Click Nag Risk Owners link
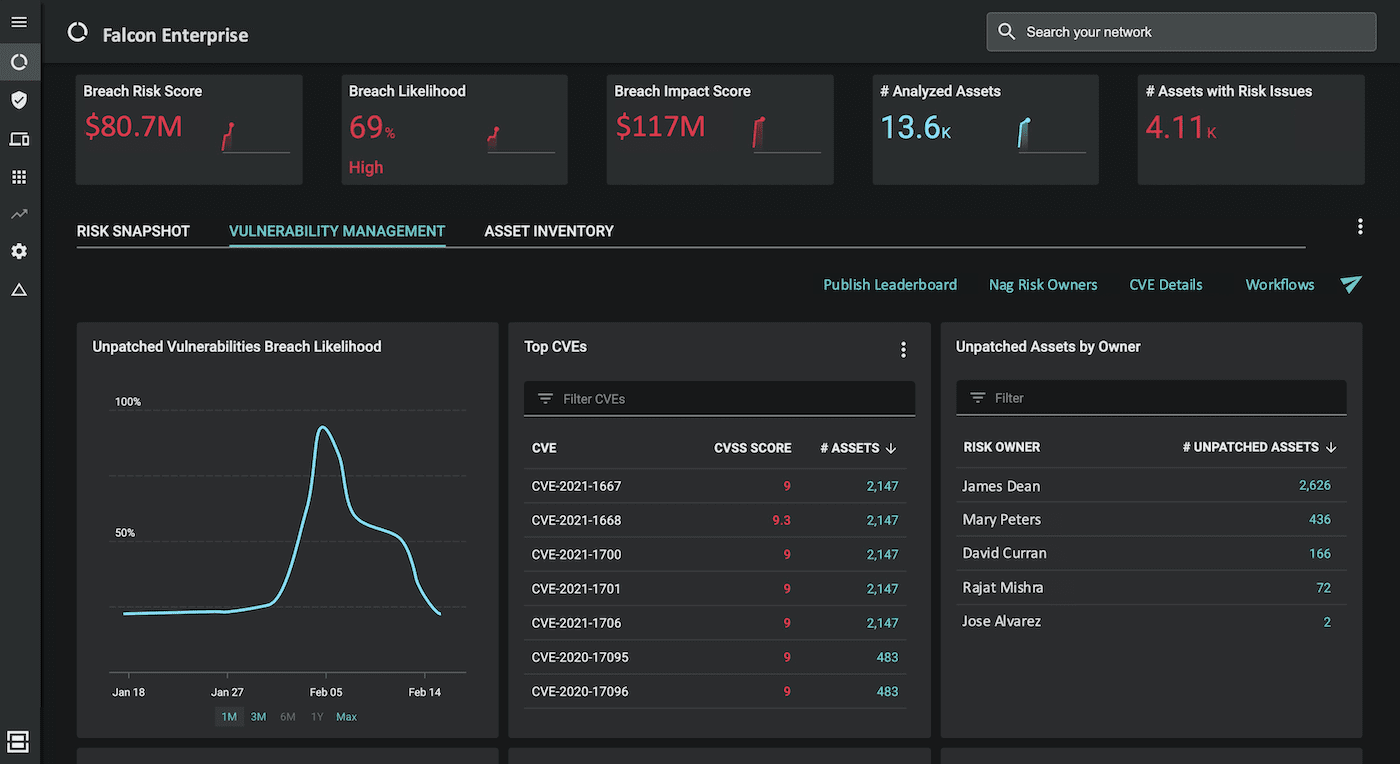 tap(1043, 285)
